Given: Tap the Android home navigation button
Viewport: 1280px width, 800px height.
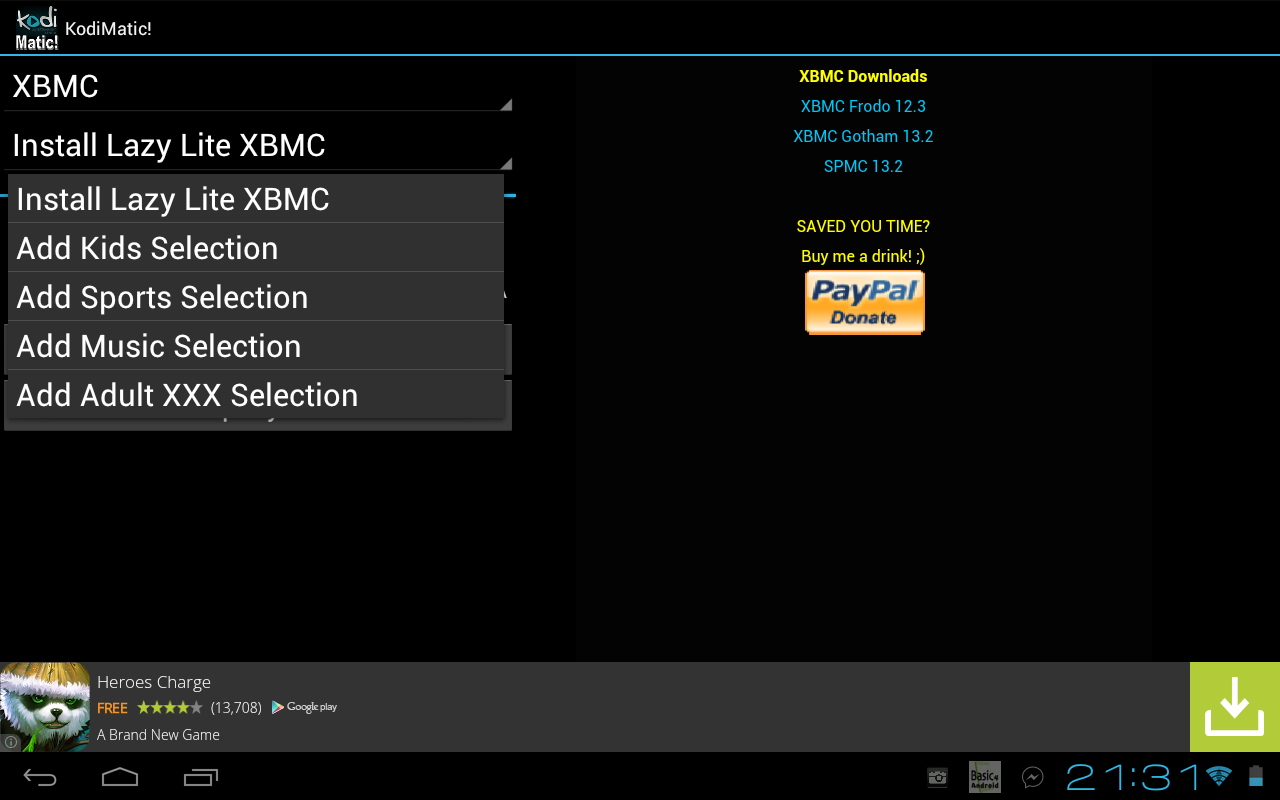Looking at the screenshot, I should 120,777.
